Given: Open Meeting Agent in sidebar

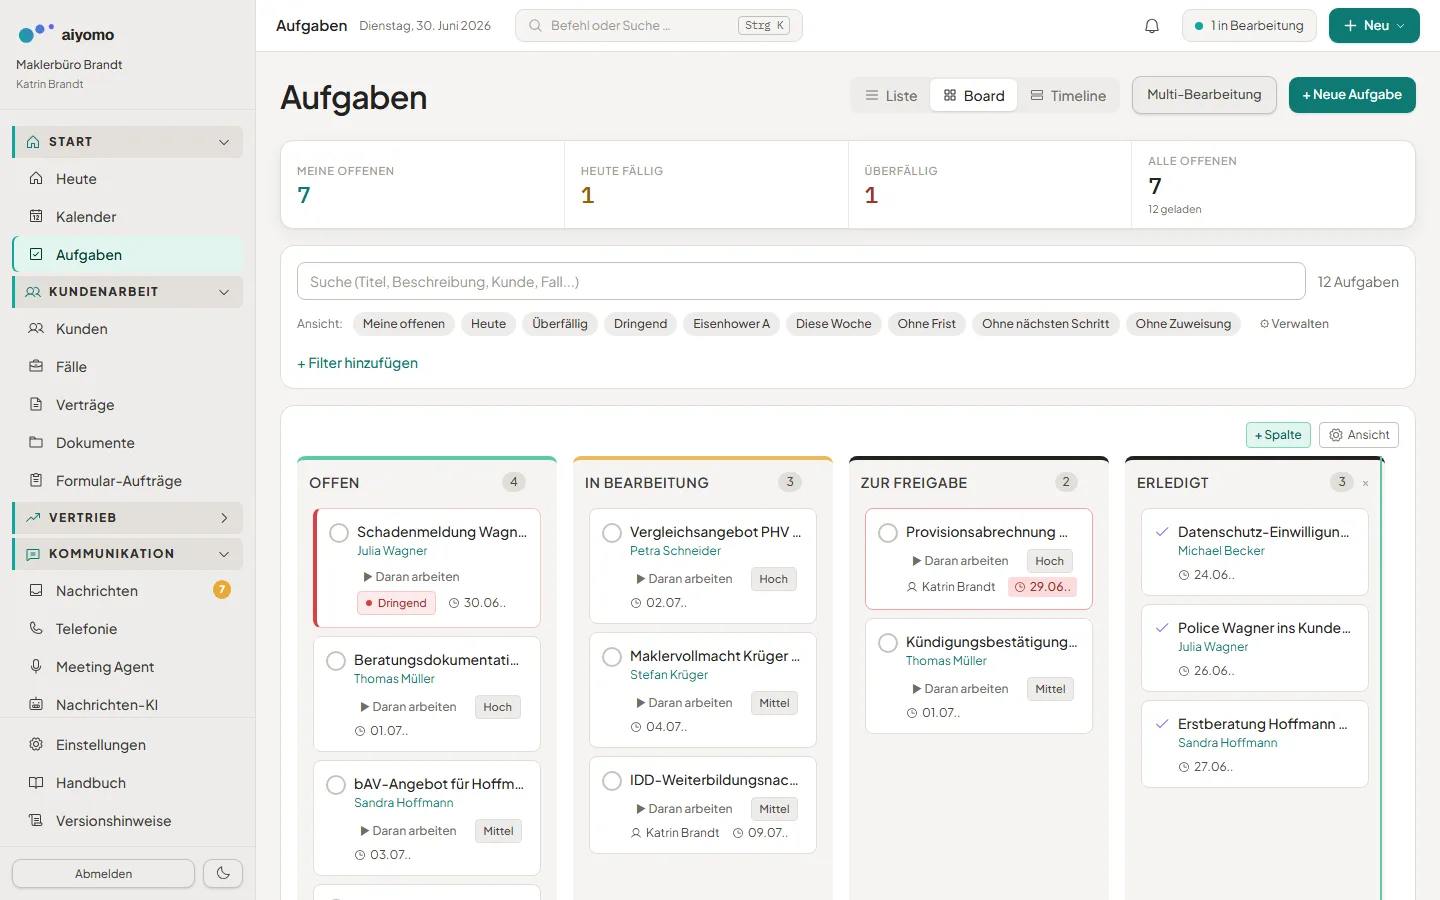Looking at the screenshot, I should coord(128,667).
